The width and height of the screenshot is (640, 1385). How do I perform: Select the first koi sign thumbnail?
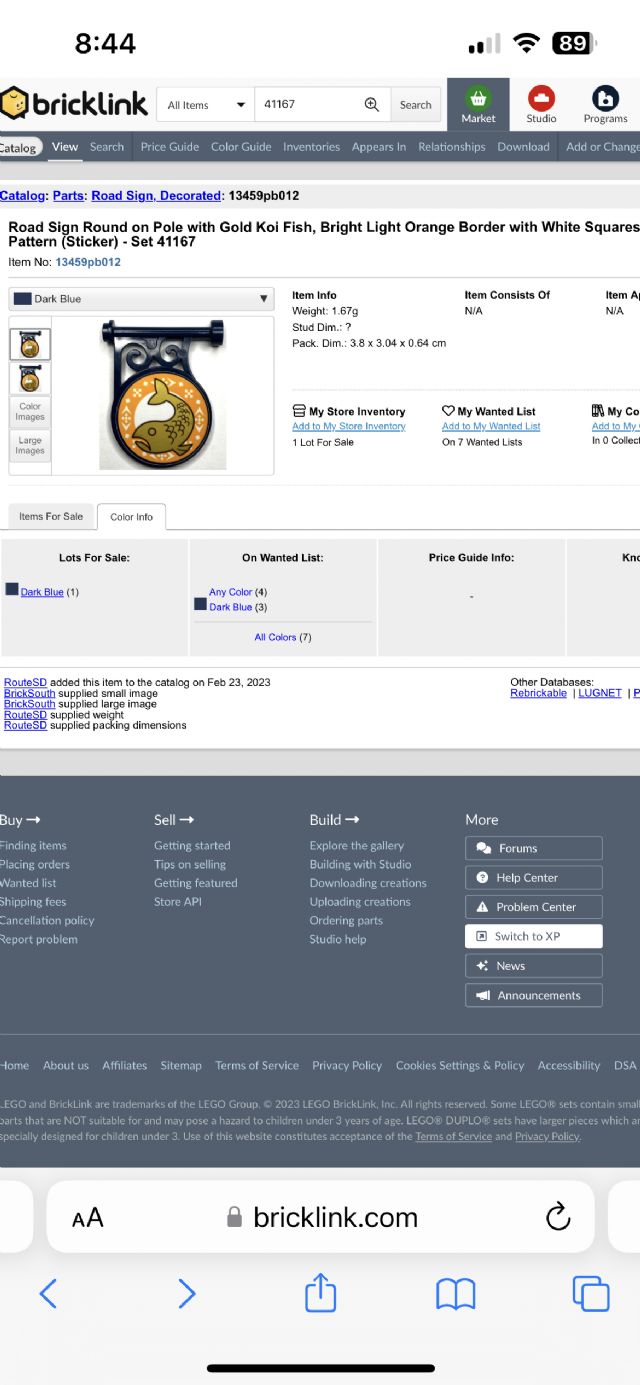pos(30,345)
